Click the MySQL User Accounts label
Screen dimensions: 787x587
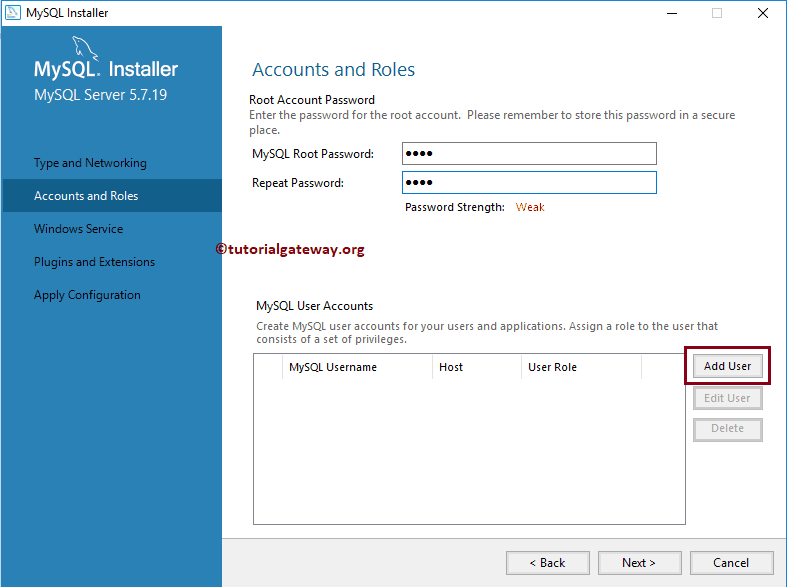[314, 306]
